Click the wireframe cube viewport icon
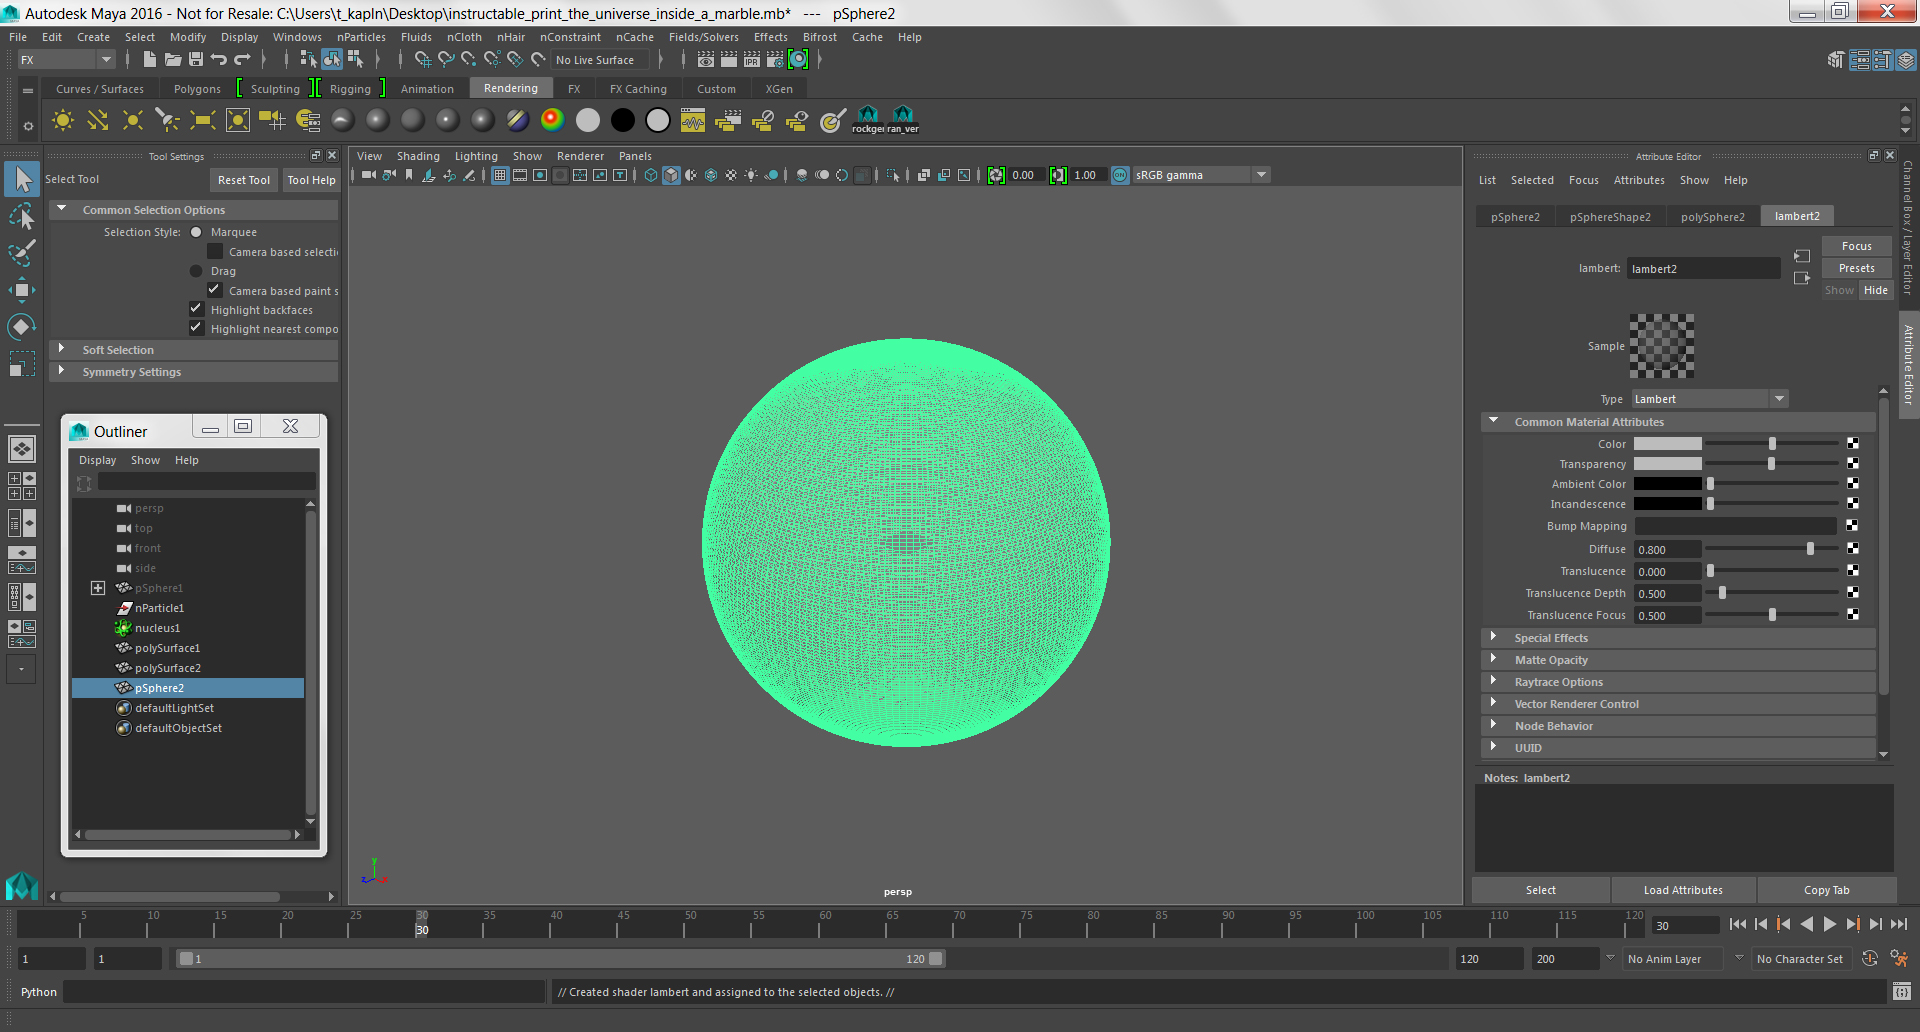The height and width of the screenshot is (1032, 1920). point(651,175)
